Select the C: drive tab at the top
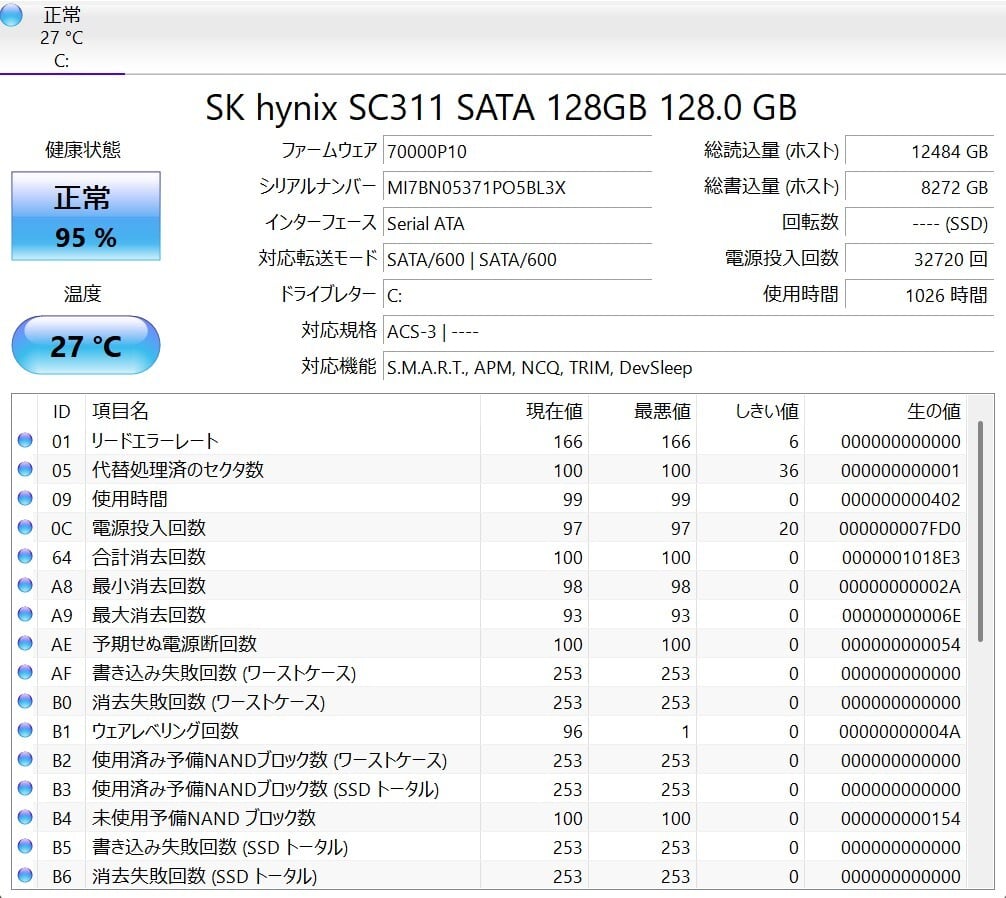The width and height of the screenshot is (1006, 898). click(62, 38)
